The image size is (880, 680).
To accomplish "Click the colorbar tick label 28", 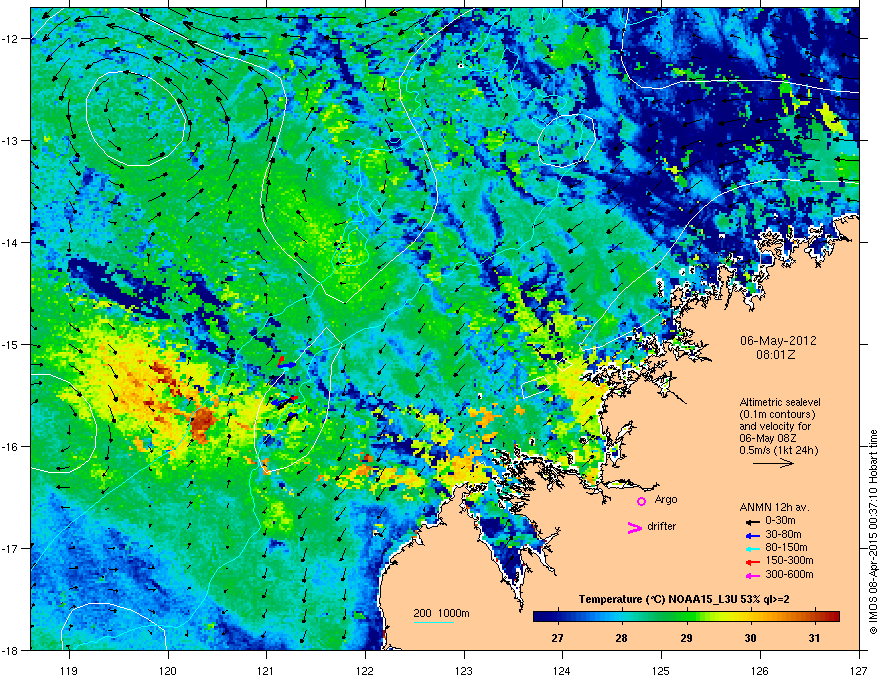I will [621, 638].
